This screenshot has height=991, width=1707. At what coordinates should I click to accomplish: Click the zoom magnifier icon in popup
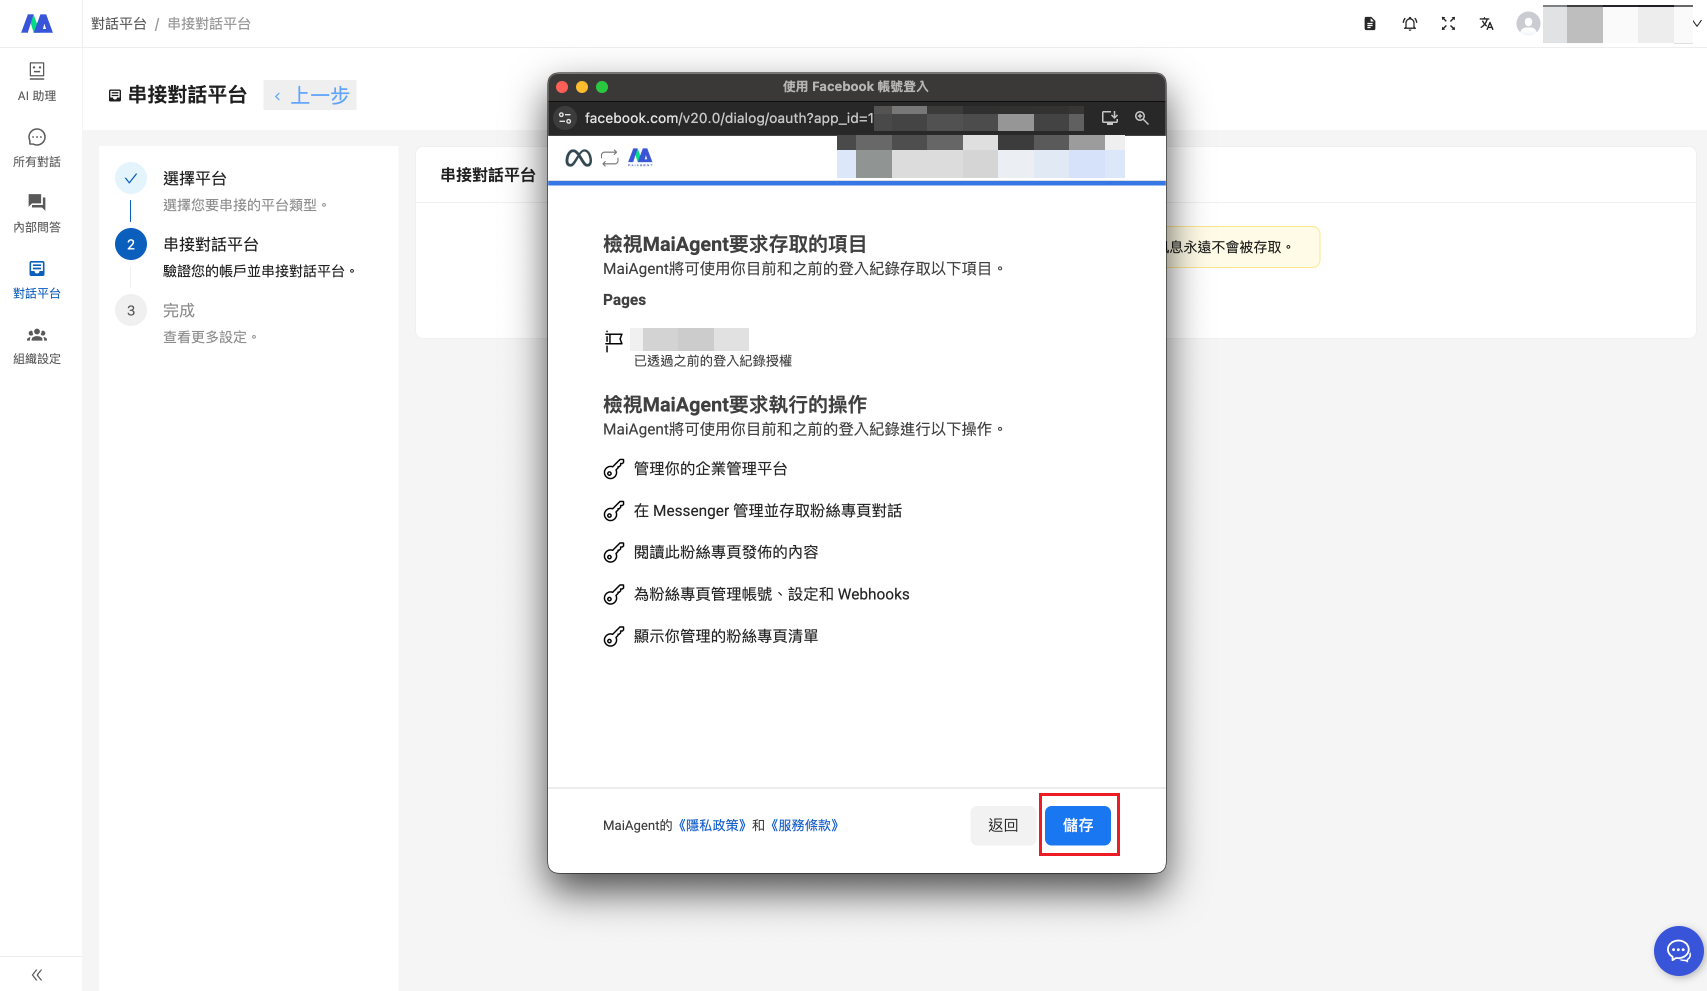coord(1141,118)
